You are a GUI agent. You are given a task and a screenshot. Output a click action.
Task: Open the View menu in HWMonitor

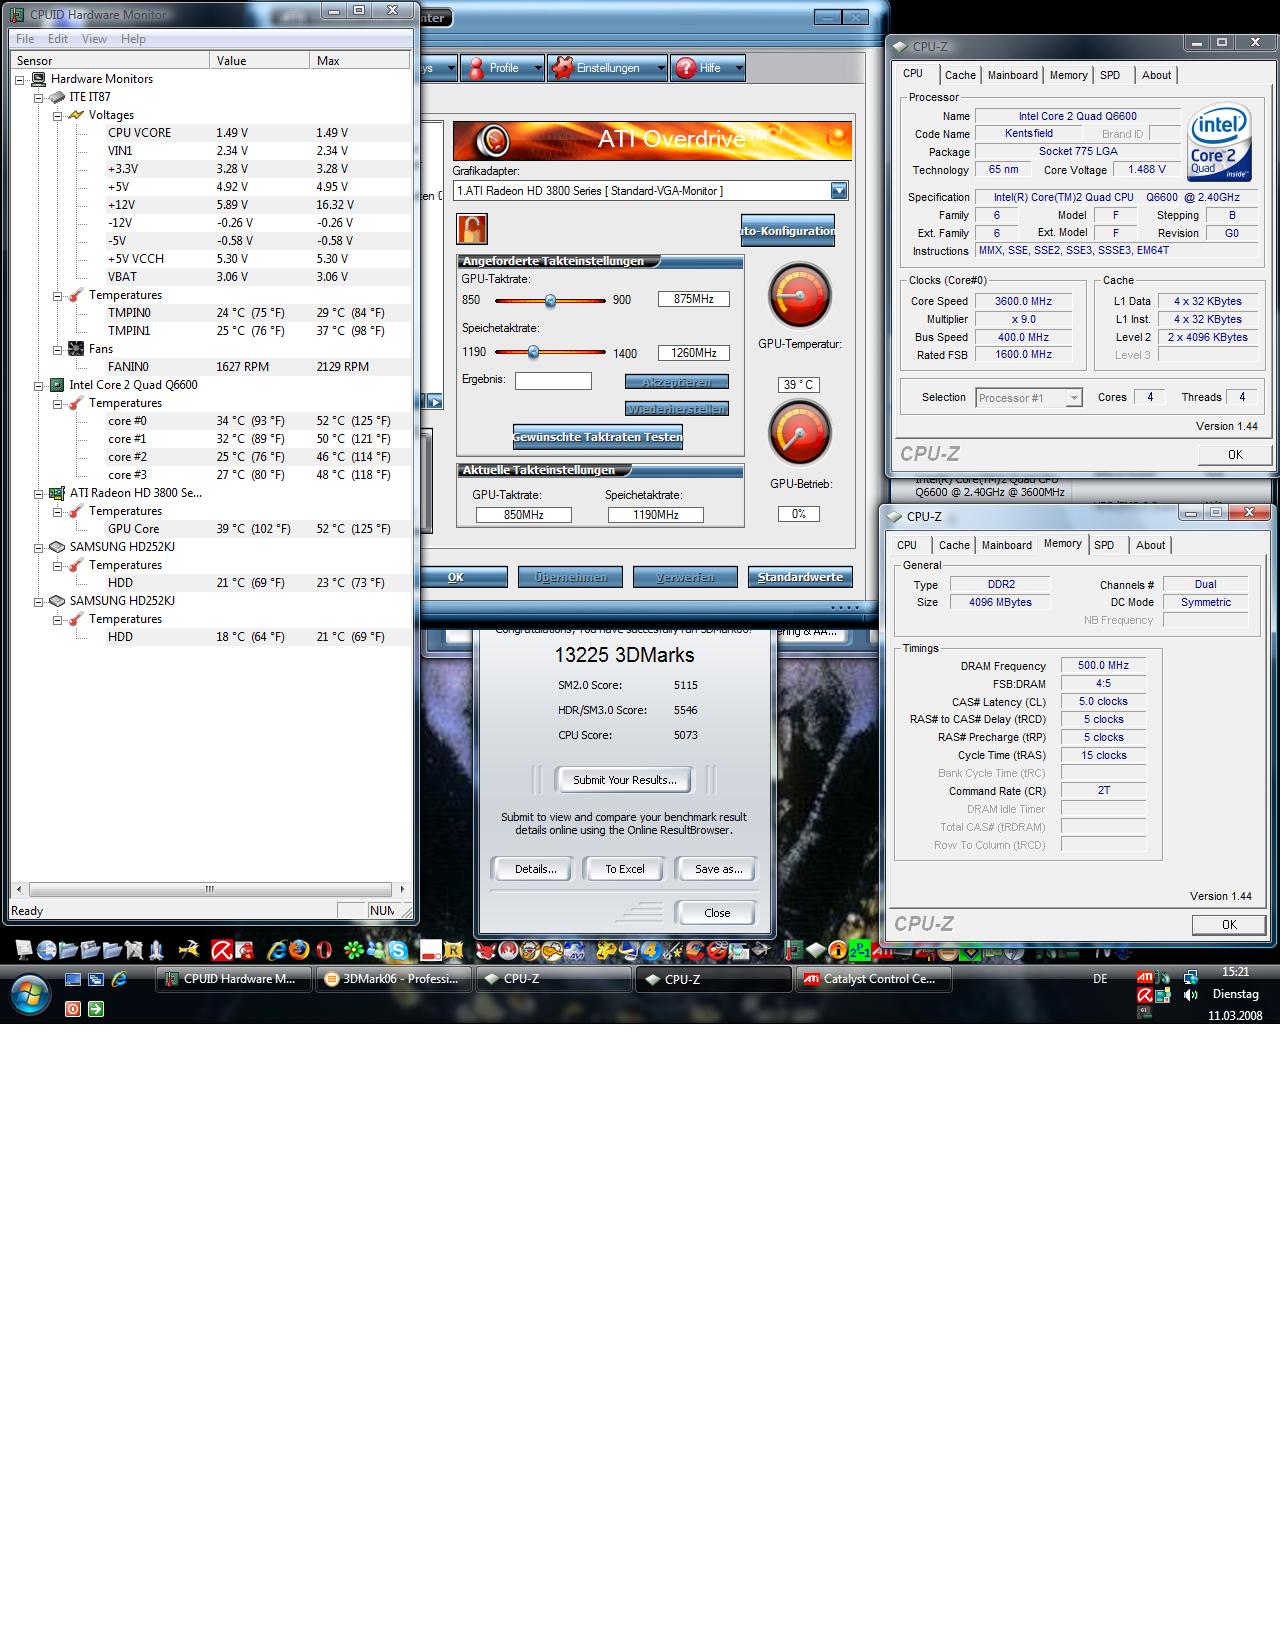tap(94, 39)
